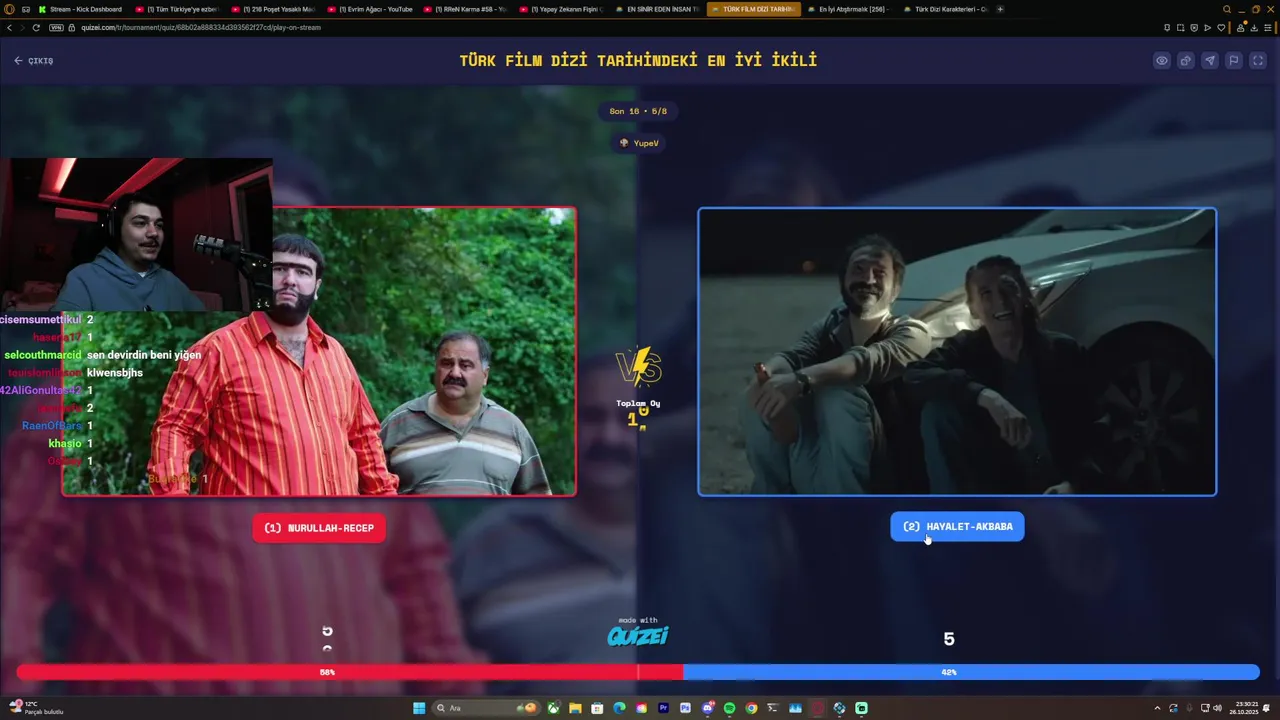Image resolution: width=1280 pixels, height=720 pixels.
Task: Click the flag report icon
Action: [x=1234, y=61]
